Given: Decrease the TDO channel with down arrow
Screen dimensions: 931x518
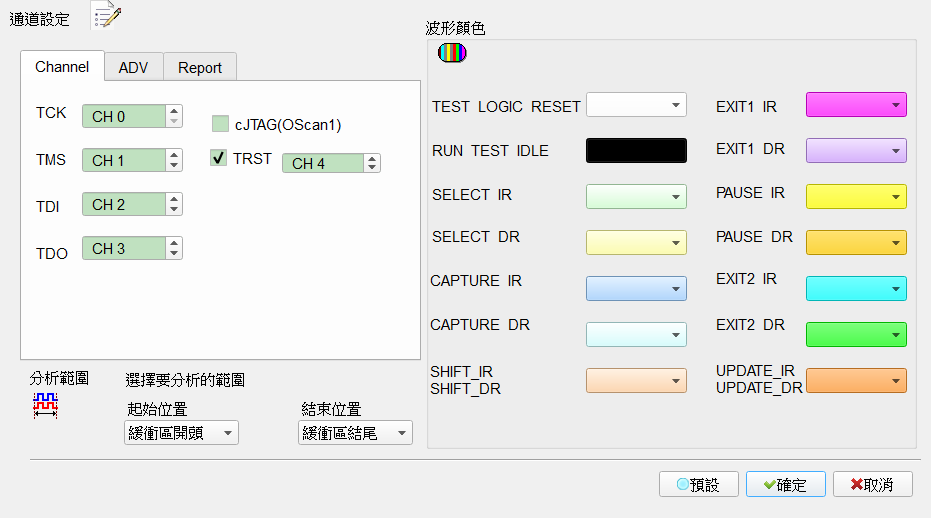Looking at the screenshot, I should pyautogui.click(x=174, y=253).
